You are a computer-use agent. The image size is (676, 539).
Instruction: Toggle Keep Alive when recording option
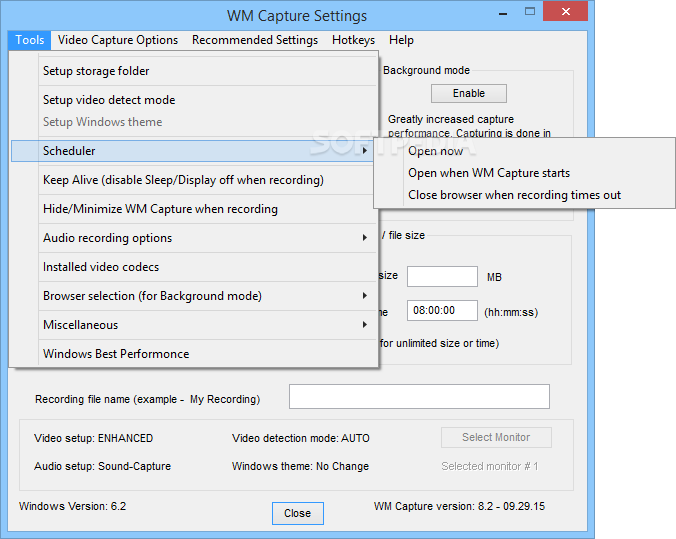point(194,180)
